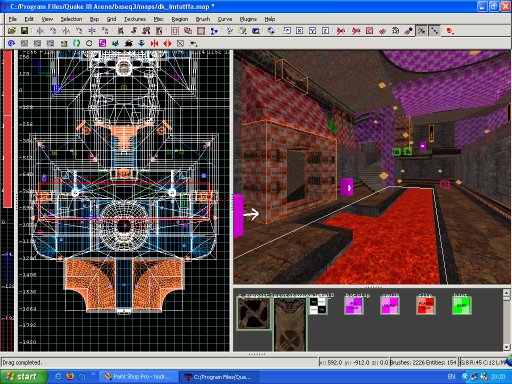512x384 pixels.
Task: Click texture browser scrollbar down arrow
Action: (x=506, y=347)
